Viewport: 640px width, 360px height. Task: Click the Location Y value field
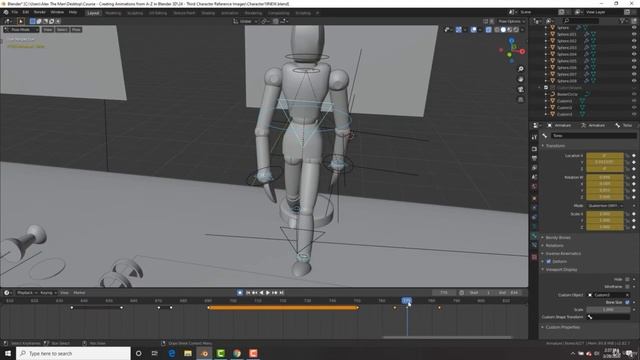coord(605,162)
